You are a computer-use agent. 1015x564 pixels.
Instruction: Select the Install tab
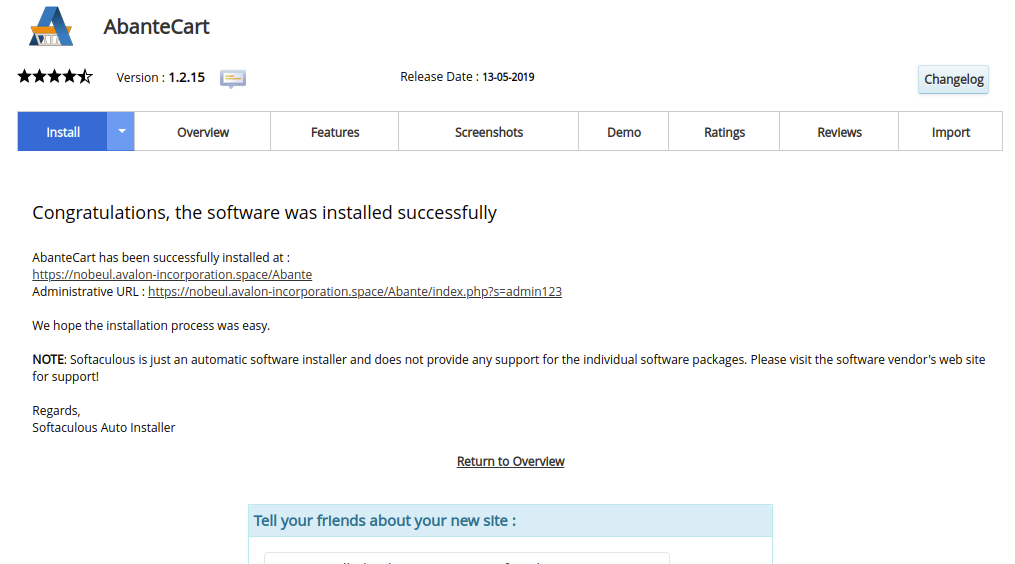point(63,131)
